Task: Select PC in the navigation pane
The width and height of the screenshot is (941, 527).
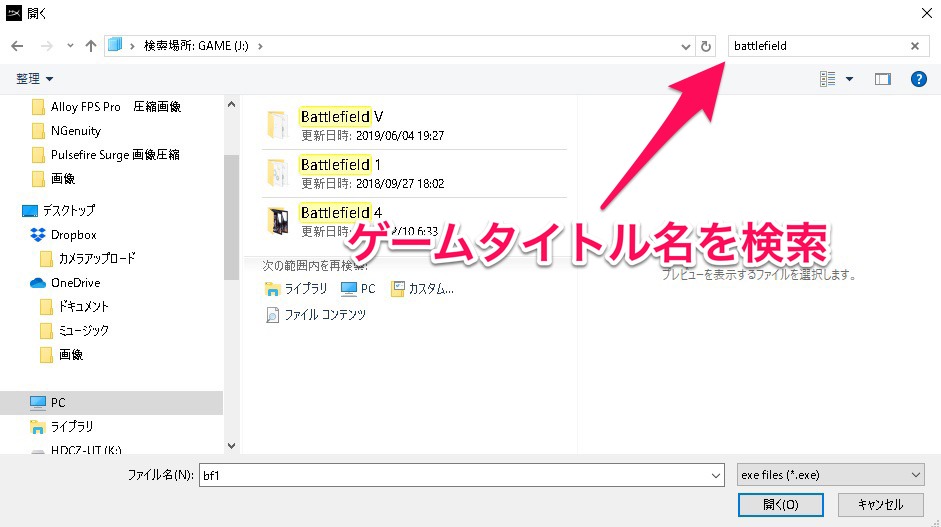Action: coord(112,403)
